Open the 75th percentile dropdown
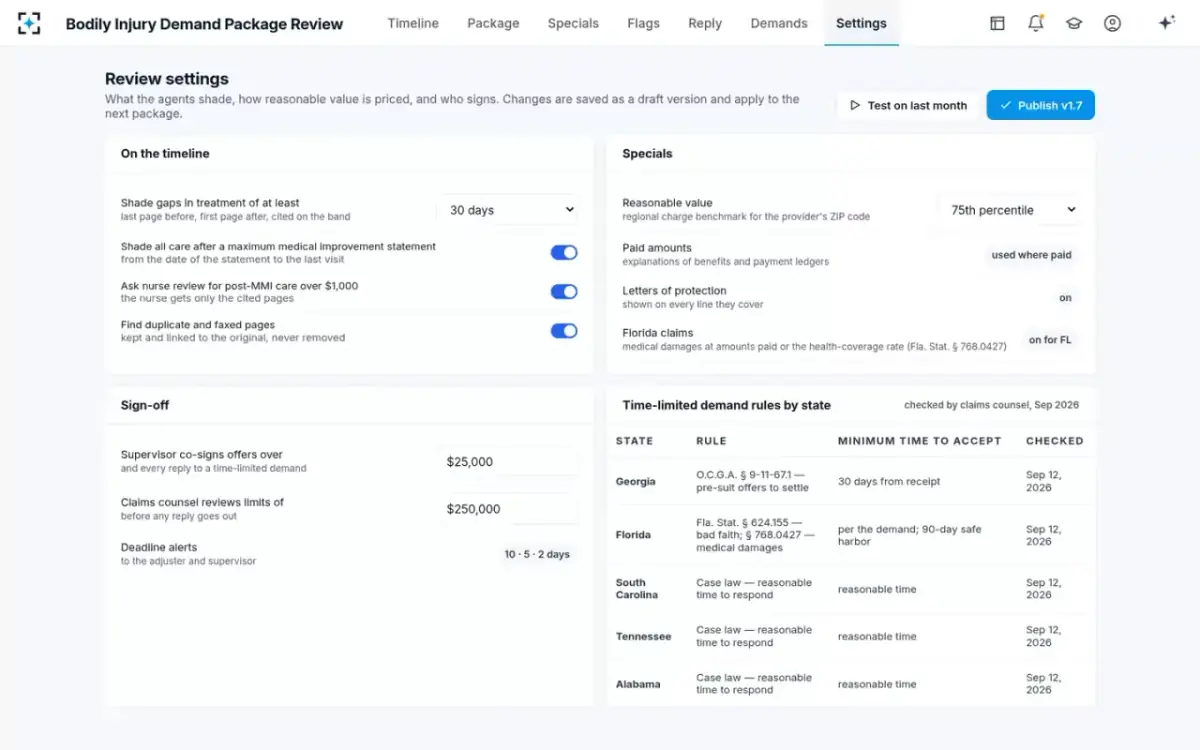Image resolution: width=1200 pixels, height=750 pixels. point(1012,210)
